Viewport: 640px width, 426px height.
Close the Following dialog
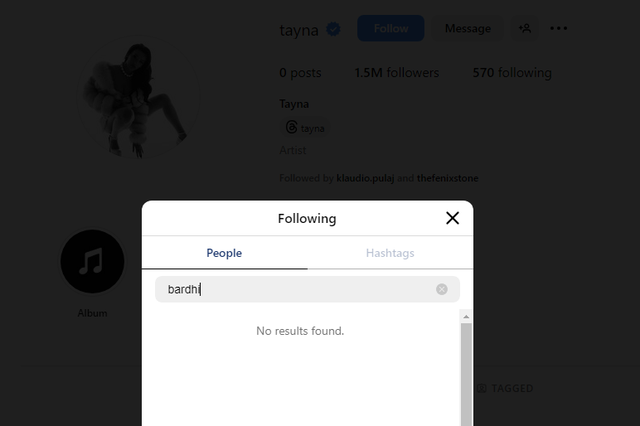[452, 218]
